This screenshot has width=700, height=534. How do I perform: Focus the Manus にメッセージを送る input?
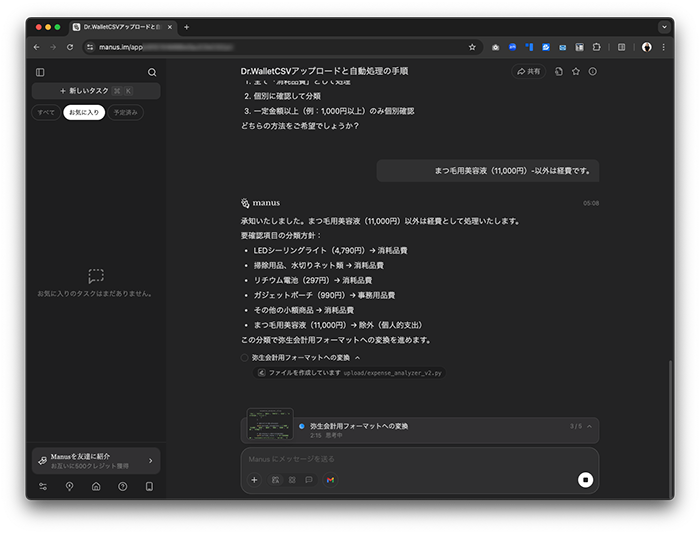[x=420, y=459]
